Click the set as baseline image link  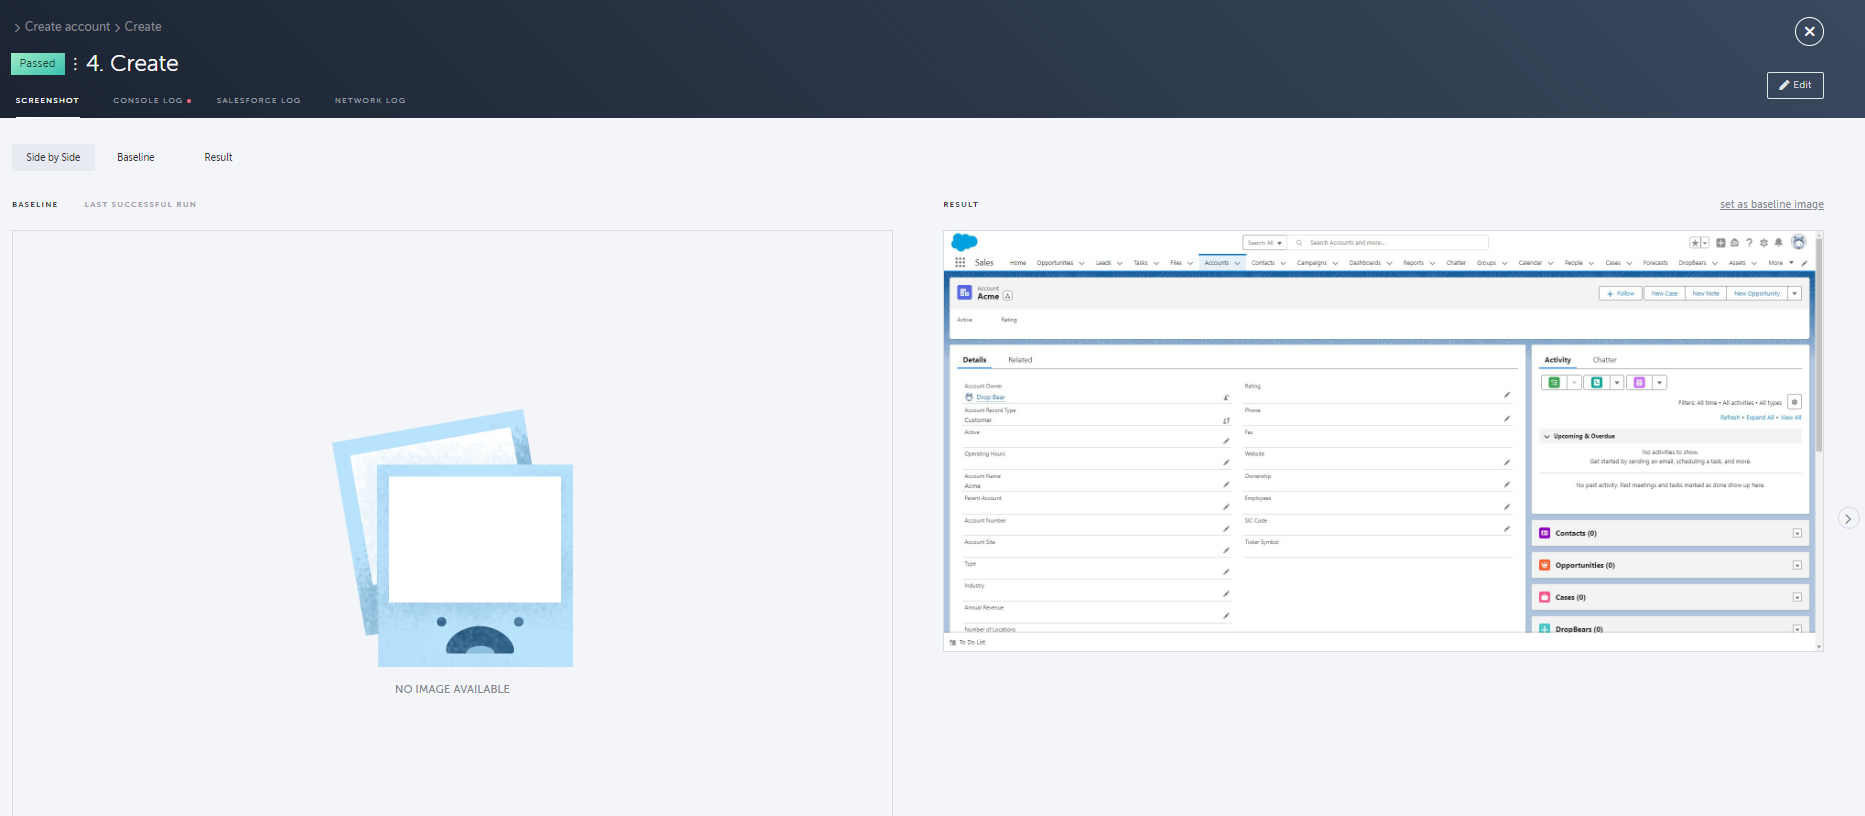click(x=1772, y=205)
